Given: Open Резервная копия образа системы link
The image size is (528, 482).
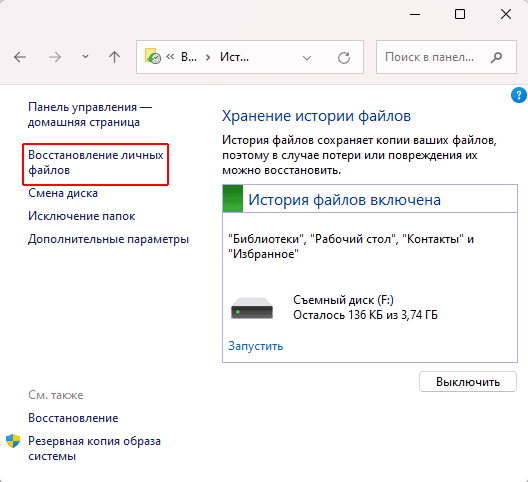Looking at the screenshot, I should (94, 448).
